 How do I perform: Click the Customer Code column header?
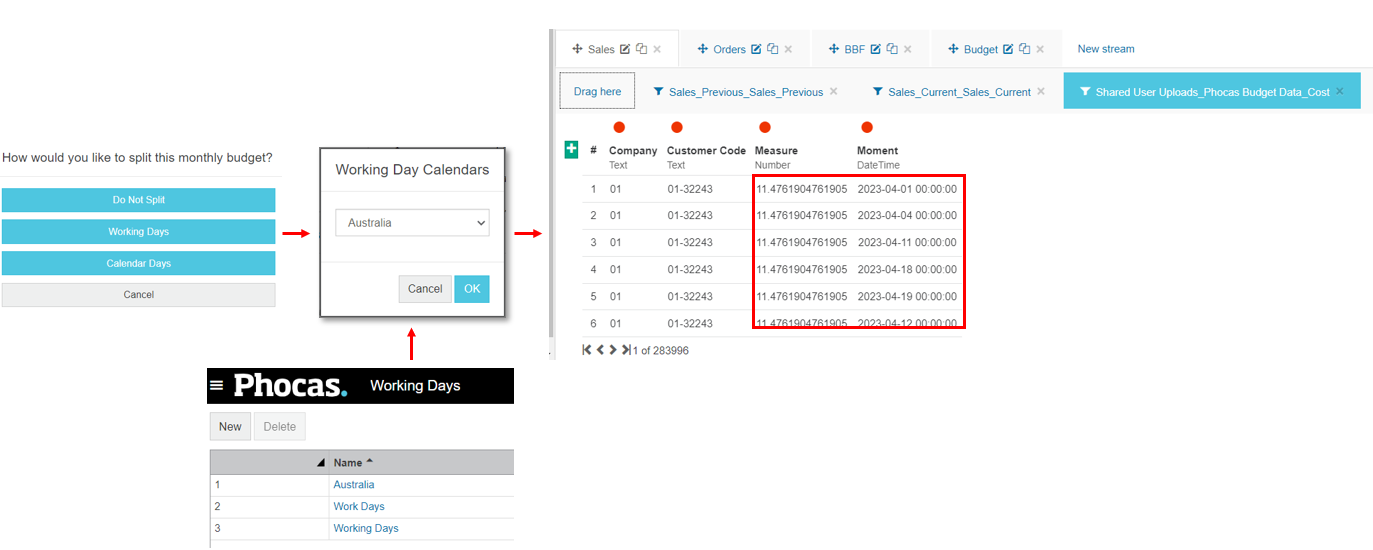[x=706, y=151]
